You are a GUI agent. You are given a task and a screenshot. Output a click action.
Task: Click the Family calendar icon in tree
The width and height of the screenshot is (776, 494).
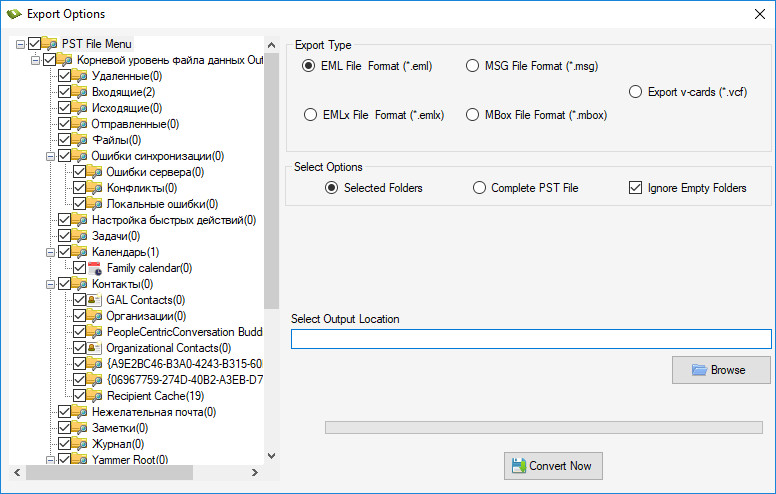[x=96, y=268]
